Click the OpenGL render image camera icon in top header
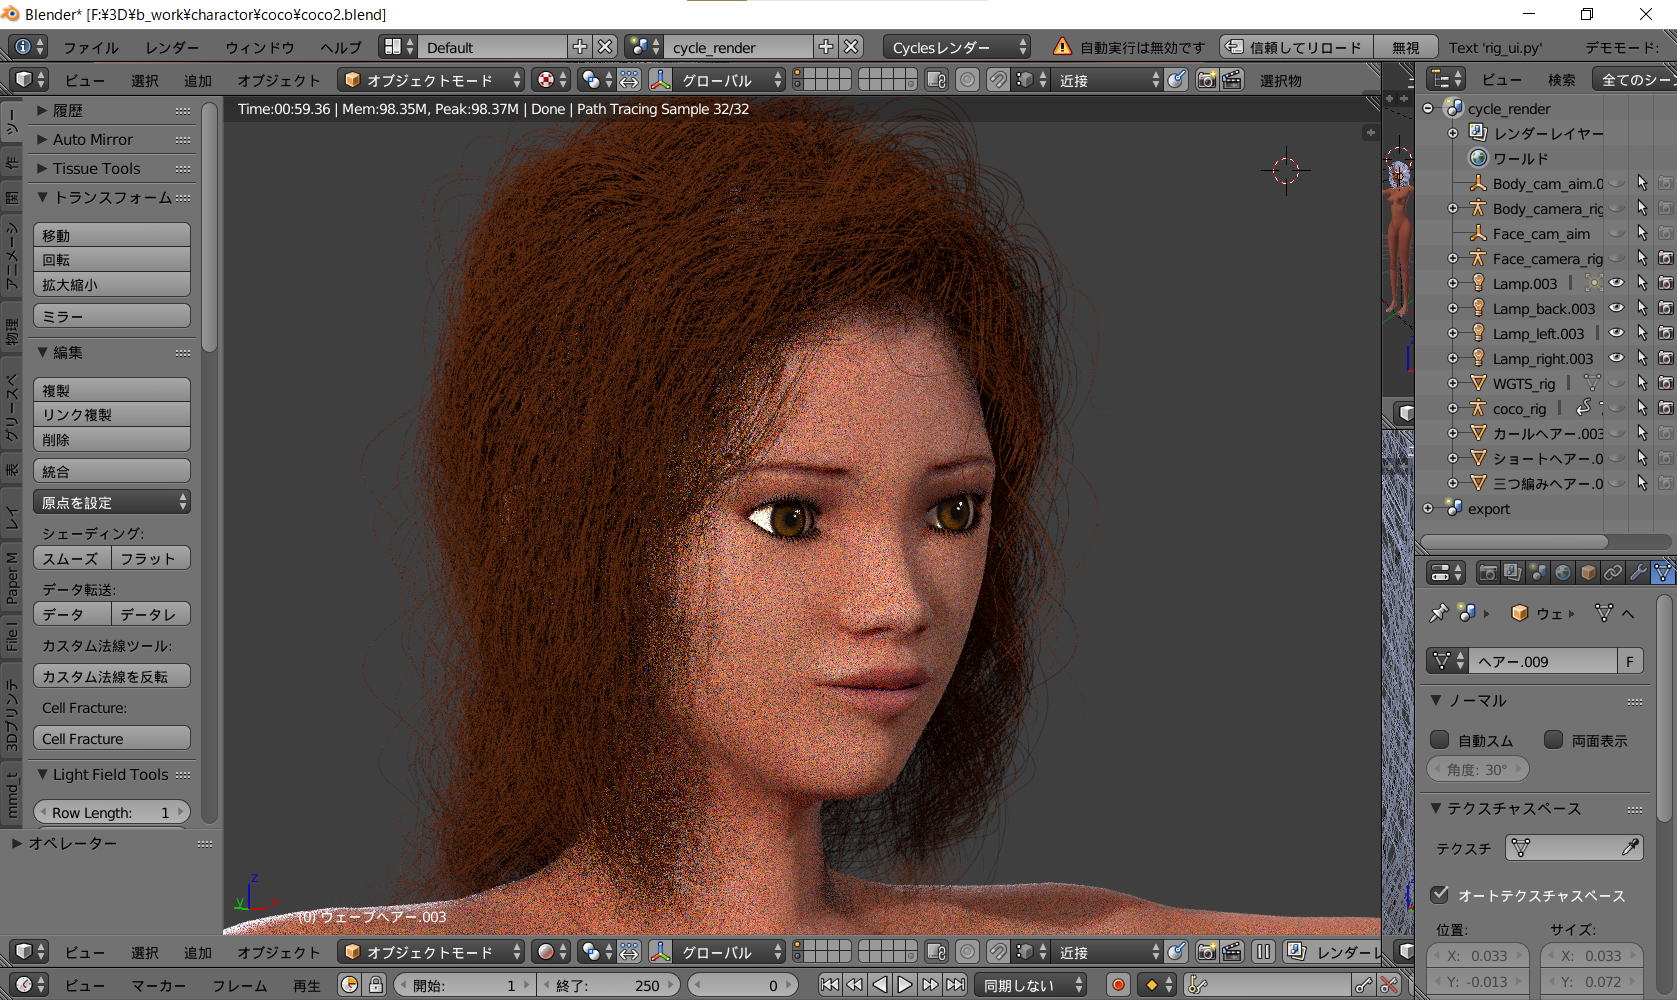1677x1000 pixels. point(1207,80)
